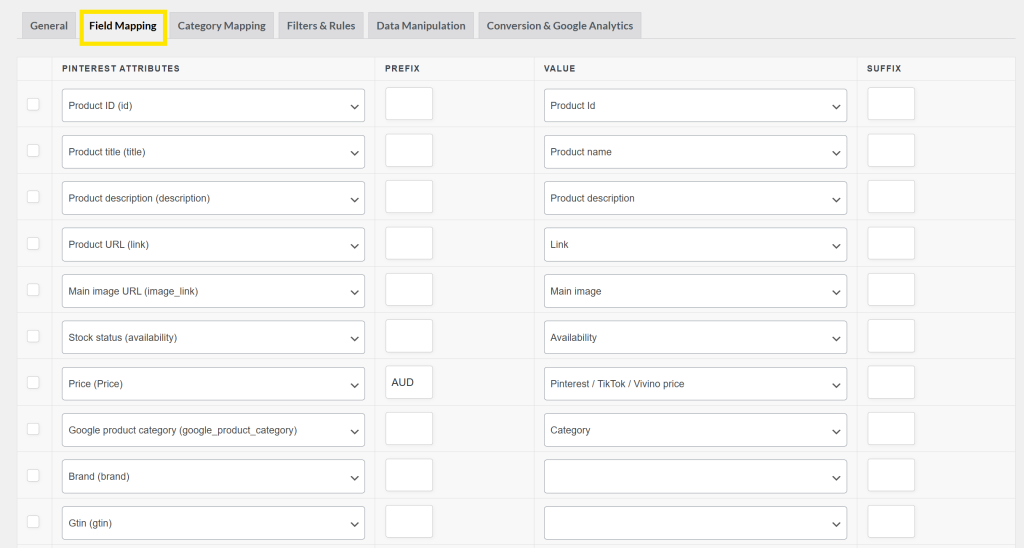Expand the Product ID (id) attribute dropdown

[x=213, y=106]
